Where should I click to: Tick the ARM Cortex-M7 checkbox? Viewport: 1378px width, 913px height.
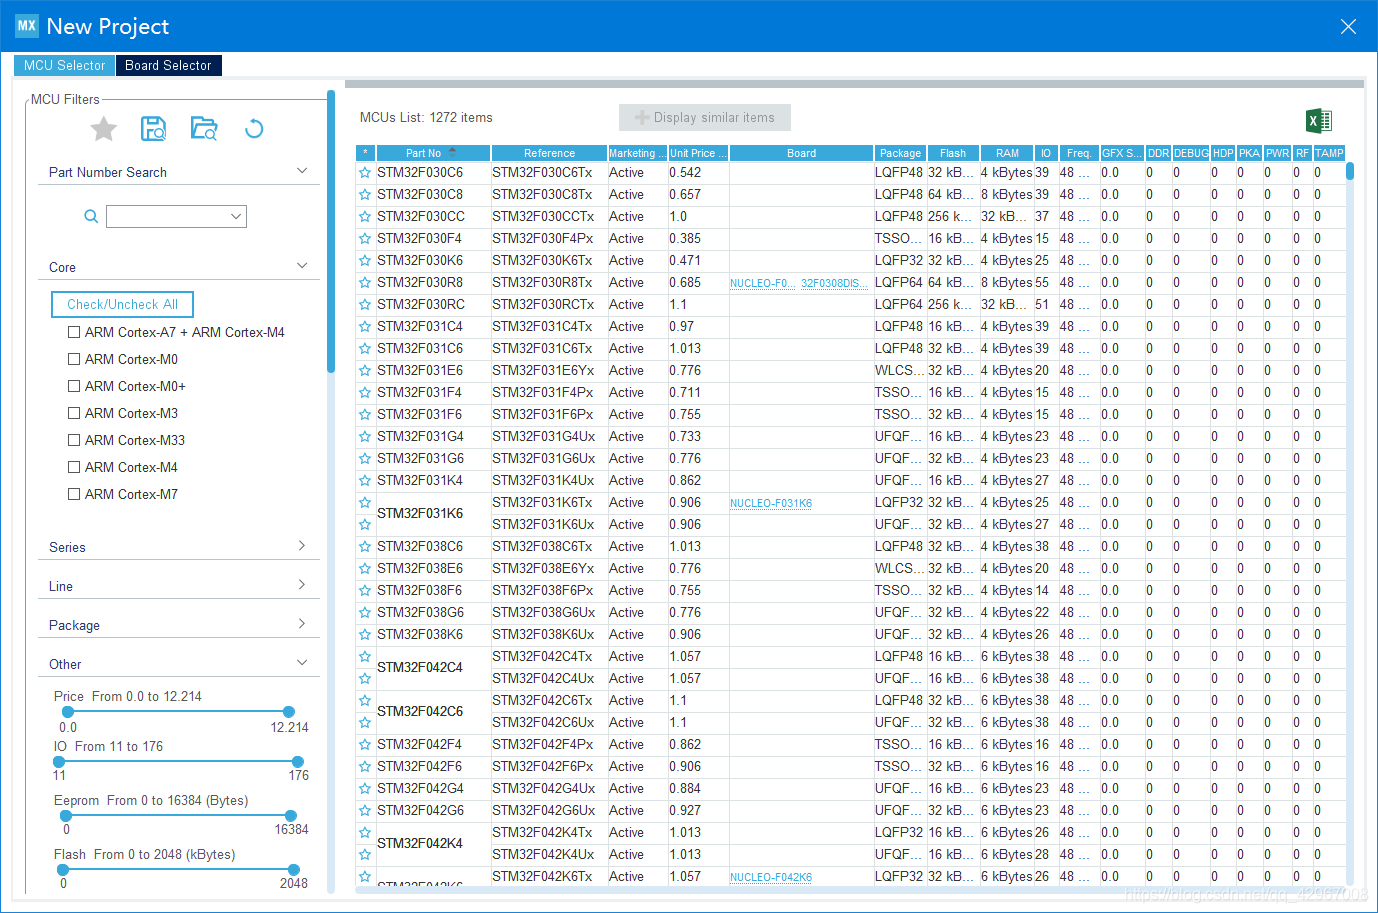click(74, 494)
